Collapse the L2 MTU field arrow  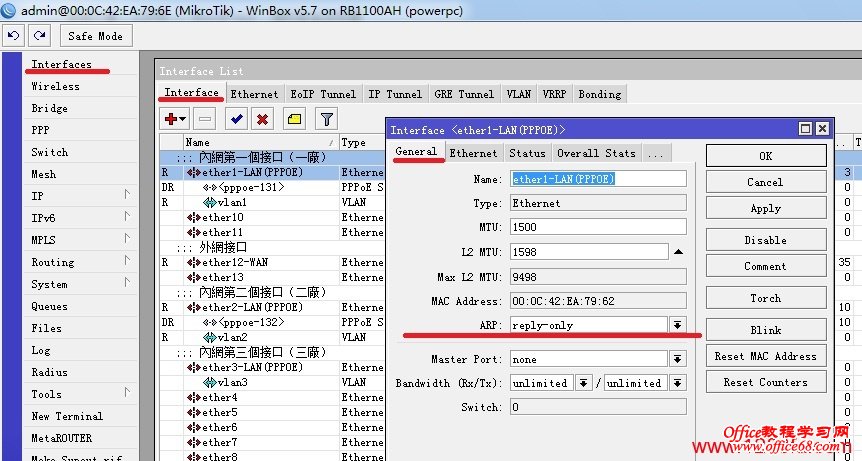[x=678, y=252]
